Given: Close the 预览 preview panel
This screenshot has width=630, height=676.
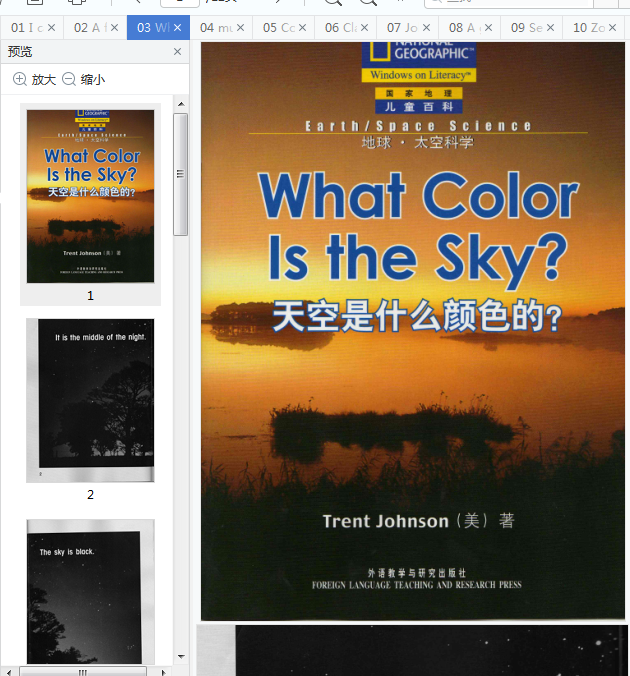Looking at the screenshot, I should click(x=177, y=52).
